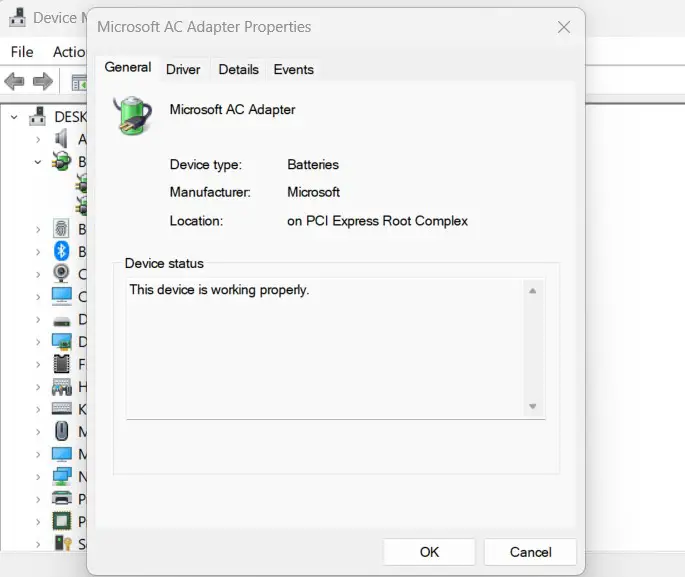Viewport: 685px width, 577px height.
Task: Select the keyboard category icon
Action: click(61, 409)
